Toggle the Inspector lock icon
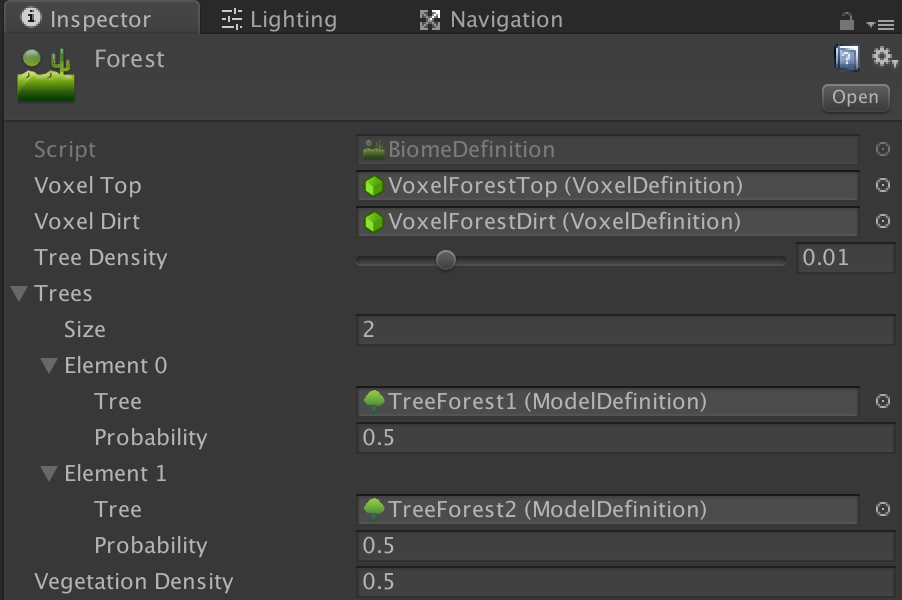Image resolution: width=902 pixels, height=600 pixels. click(845, 19)
